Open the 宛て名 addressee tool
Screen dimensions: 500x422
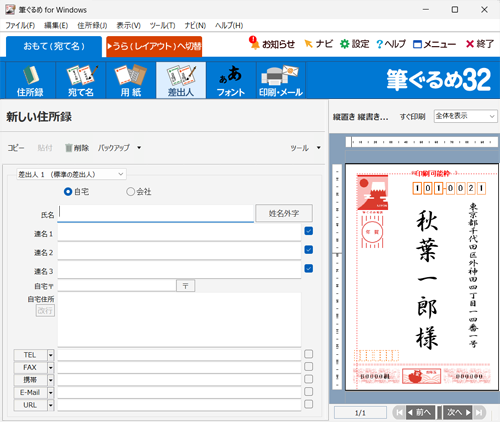point(81,80)
